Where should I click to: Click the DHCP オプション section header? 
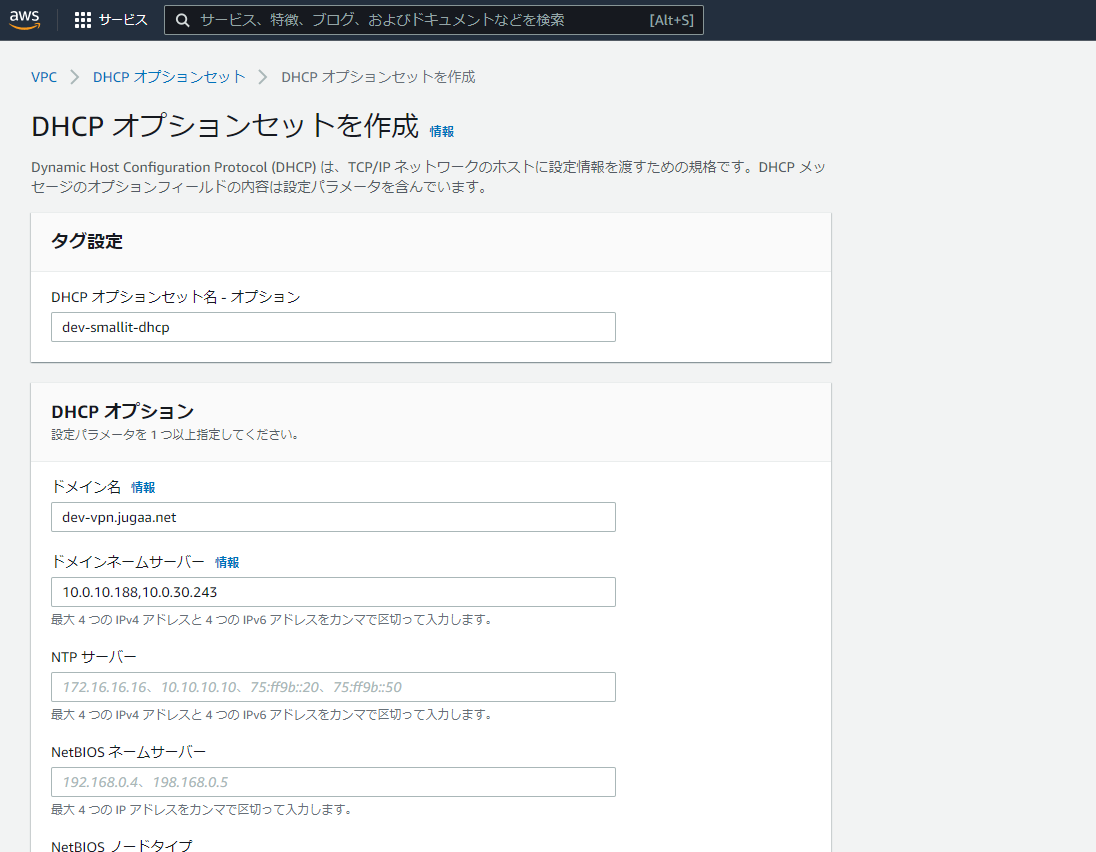[122, 411]
